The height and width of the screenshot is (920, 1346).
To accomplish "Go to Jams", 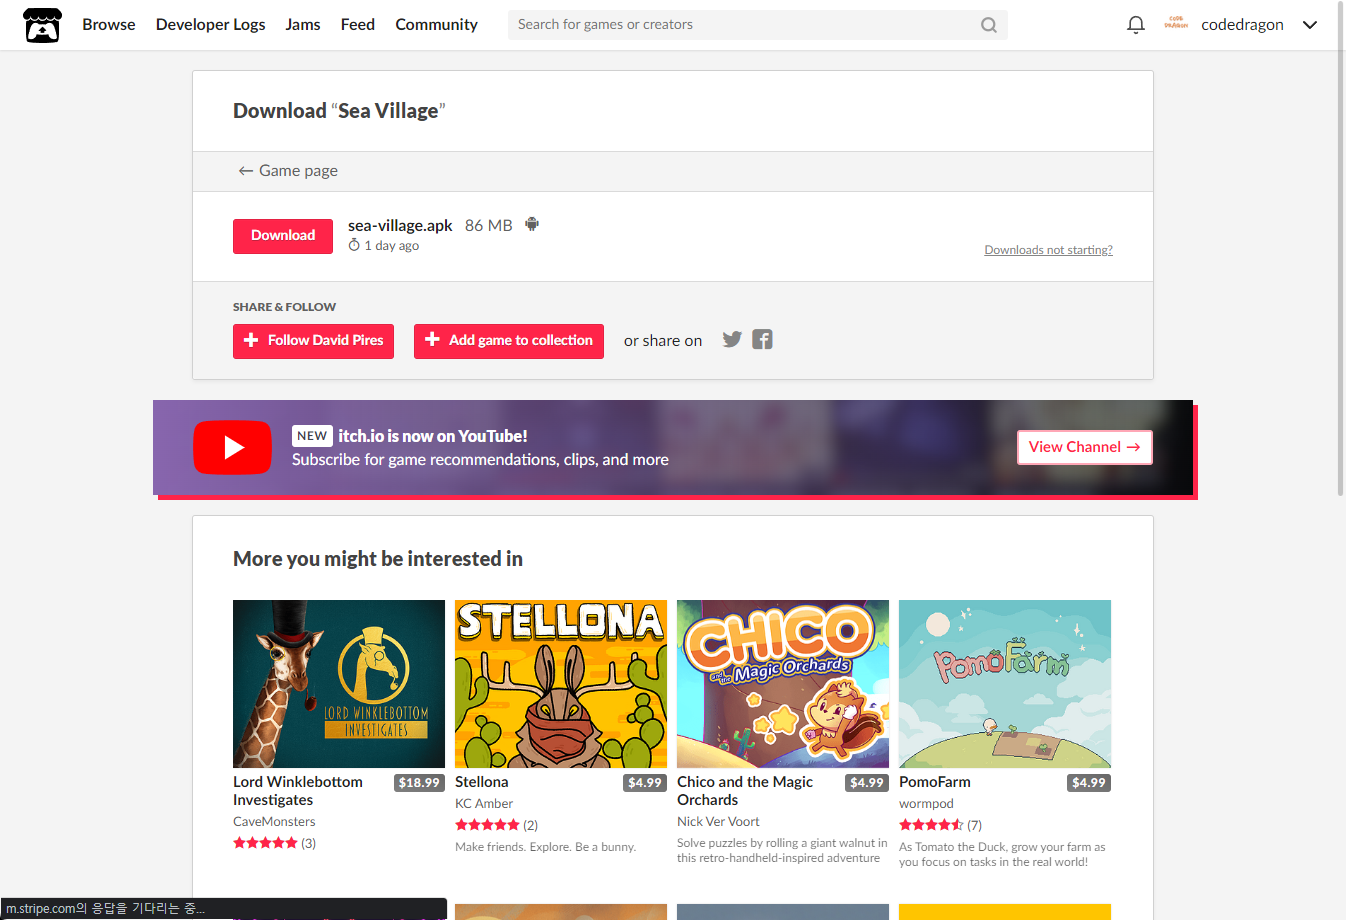I will [x=303, y=25].
